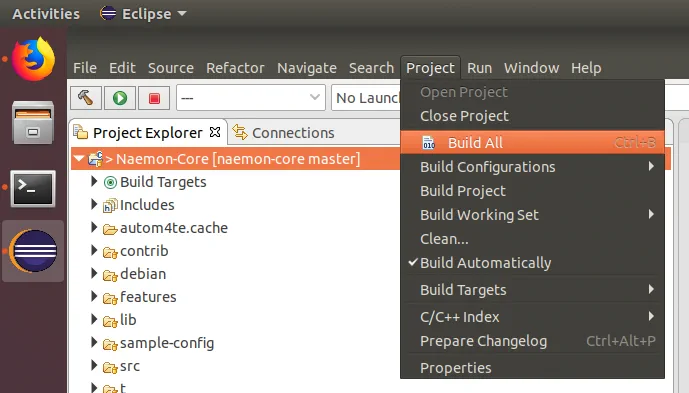Open the Search menu
Image resolution: width=689 pixels, height=393 pixels.
(x=371, y=68)
